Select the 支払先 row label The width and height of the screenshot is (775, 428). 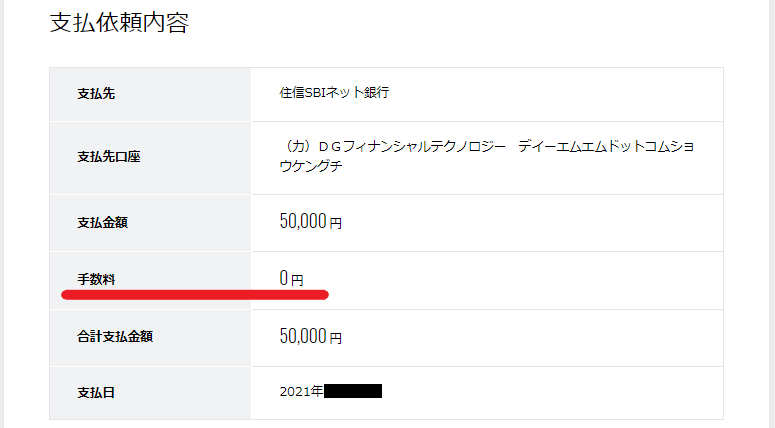click(96, 94)
